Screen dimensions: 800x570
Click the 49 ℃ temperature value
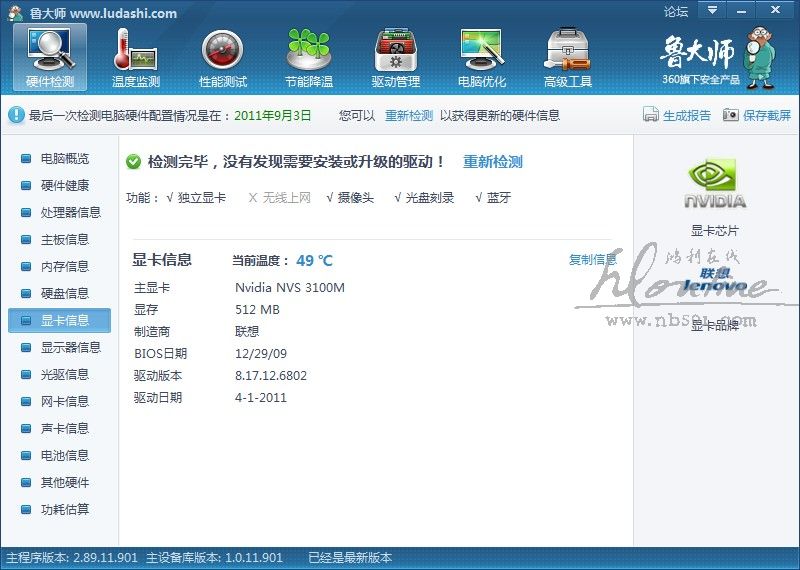[314, 261]
